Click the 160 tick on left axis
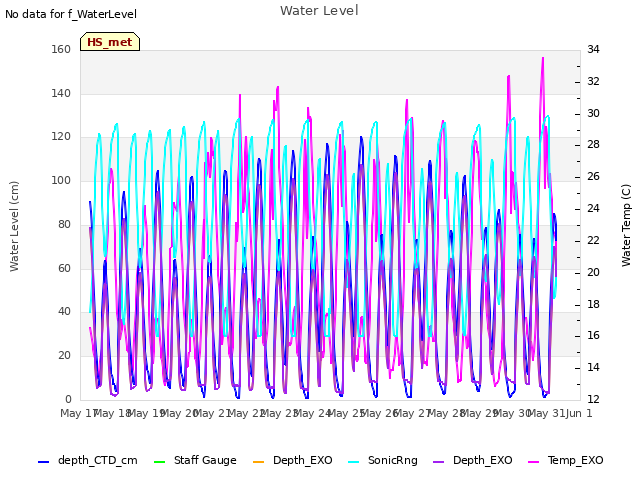This screenshot has width=640, height=480. click(x=61, y=49)
